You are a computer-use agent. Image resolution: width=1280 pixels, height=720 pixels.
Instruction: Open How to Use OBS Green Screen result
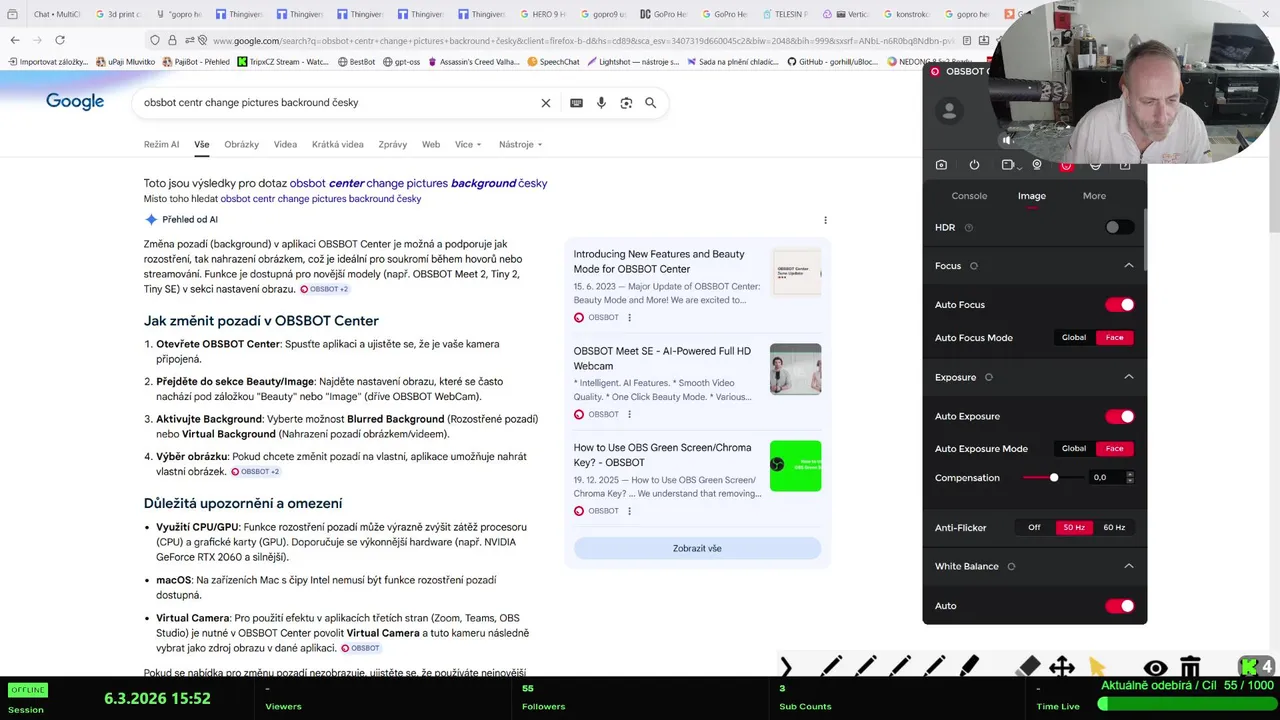(662, 455)
